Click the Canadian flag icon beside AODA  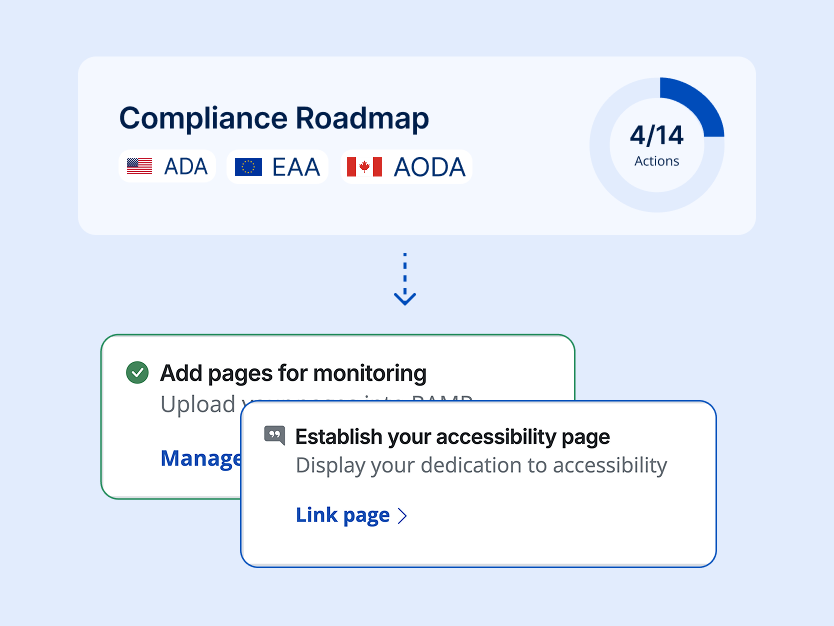point(363,166)
